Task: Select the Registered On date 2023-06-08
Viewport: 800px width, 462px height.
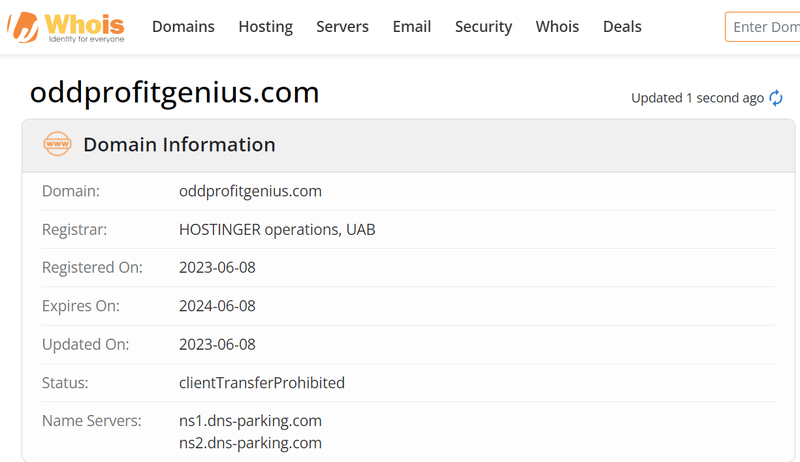Action: point(217,268)
